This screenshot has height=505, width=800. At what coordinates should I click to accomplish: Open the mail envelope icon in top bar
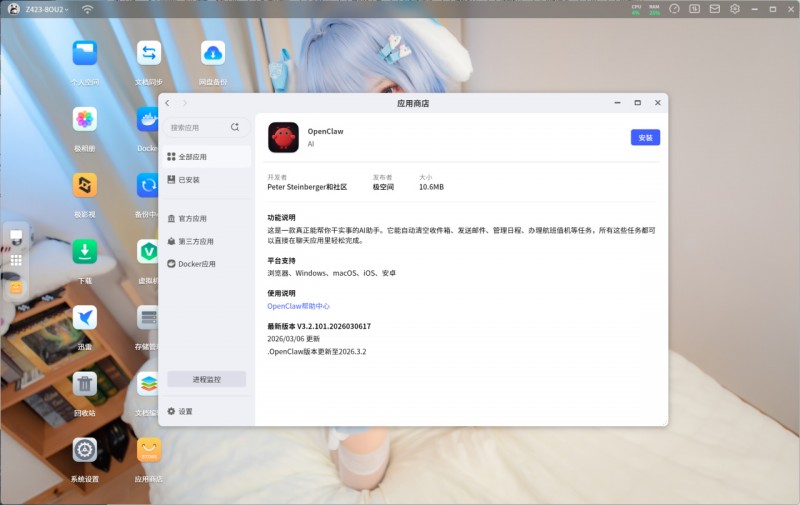(x=715, y=9)
